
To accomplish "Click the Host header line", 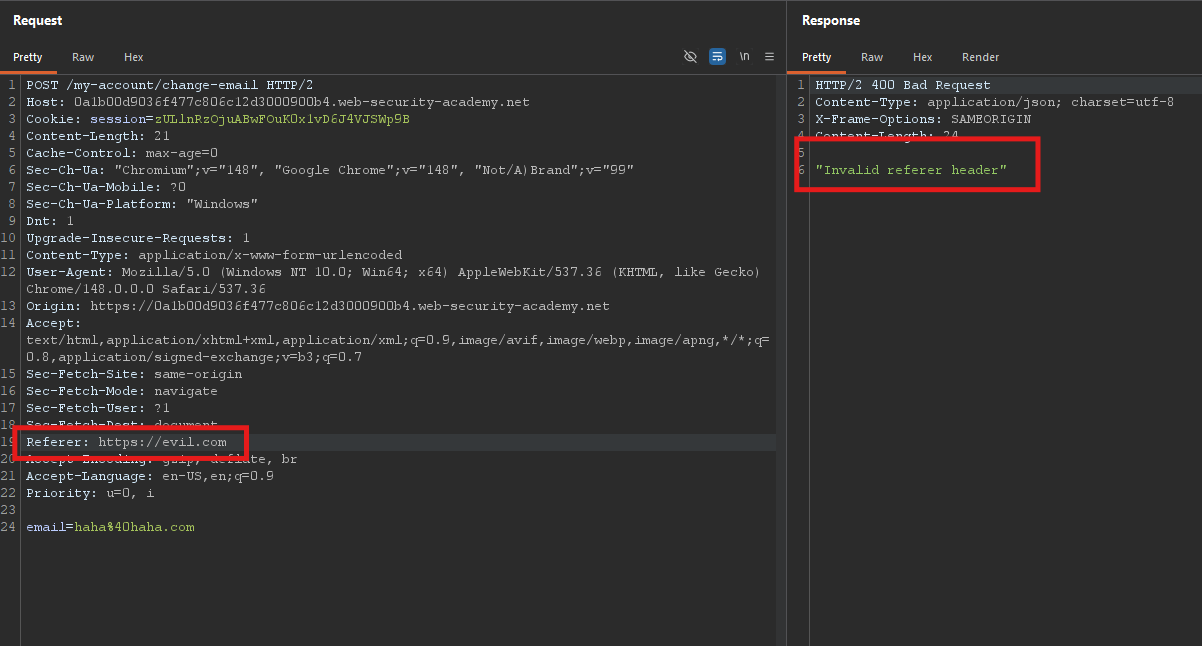I will [278, 102].
